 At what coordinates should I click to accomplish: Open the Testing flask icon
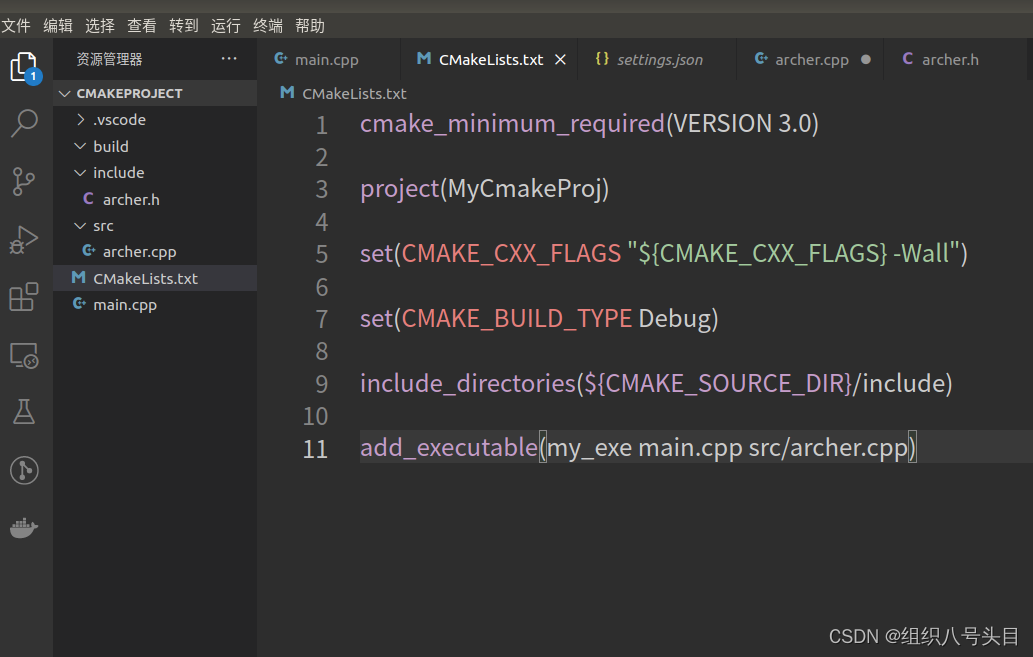point(24,412)
